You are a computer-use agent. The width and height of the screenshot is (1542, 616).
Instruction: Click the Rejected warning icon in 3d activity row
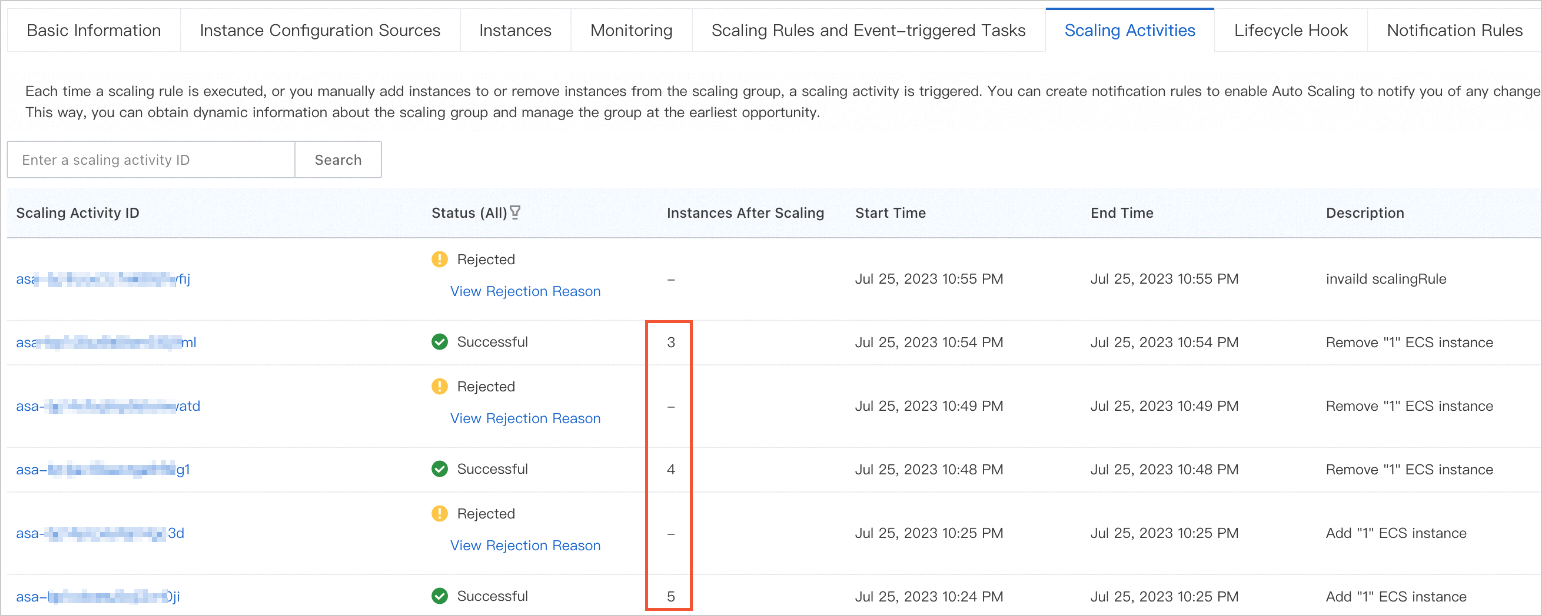point(439,513)
